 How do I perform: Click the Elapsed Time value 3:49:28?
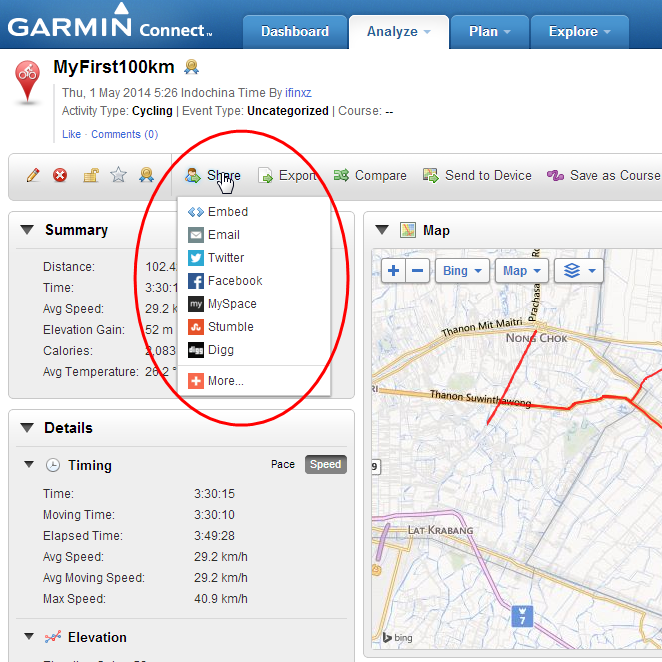point(214,536)
